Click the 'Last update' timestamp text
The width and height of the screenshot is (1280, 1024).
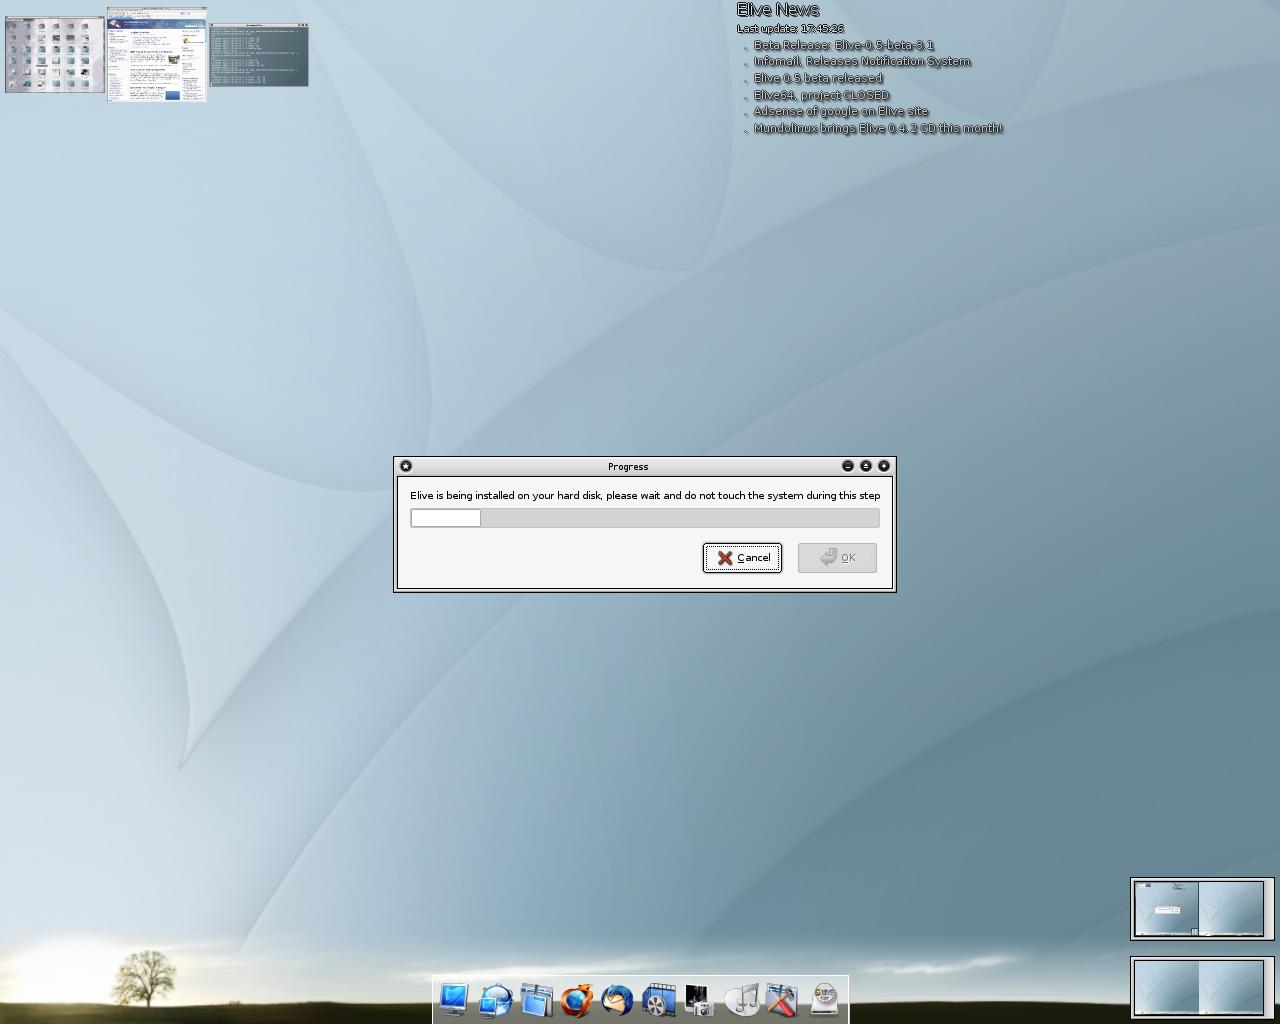[x=790, y=29]
